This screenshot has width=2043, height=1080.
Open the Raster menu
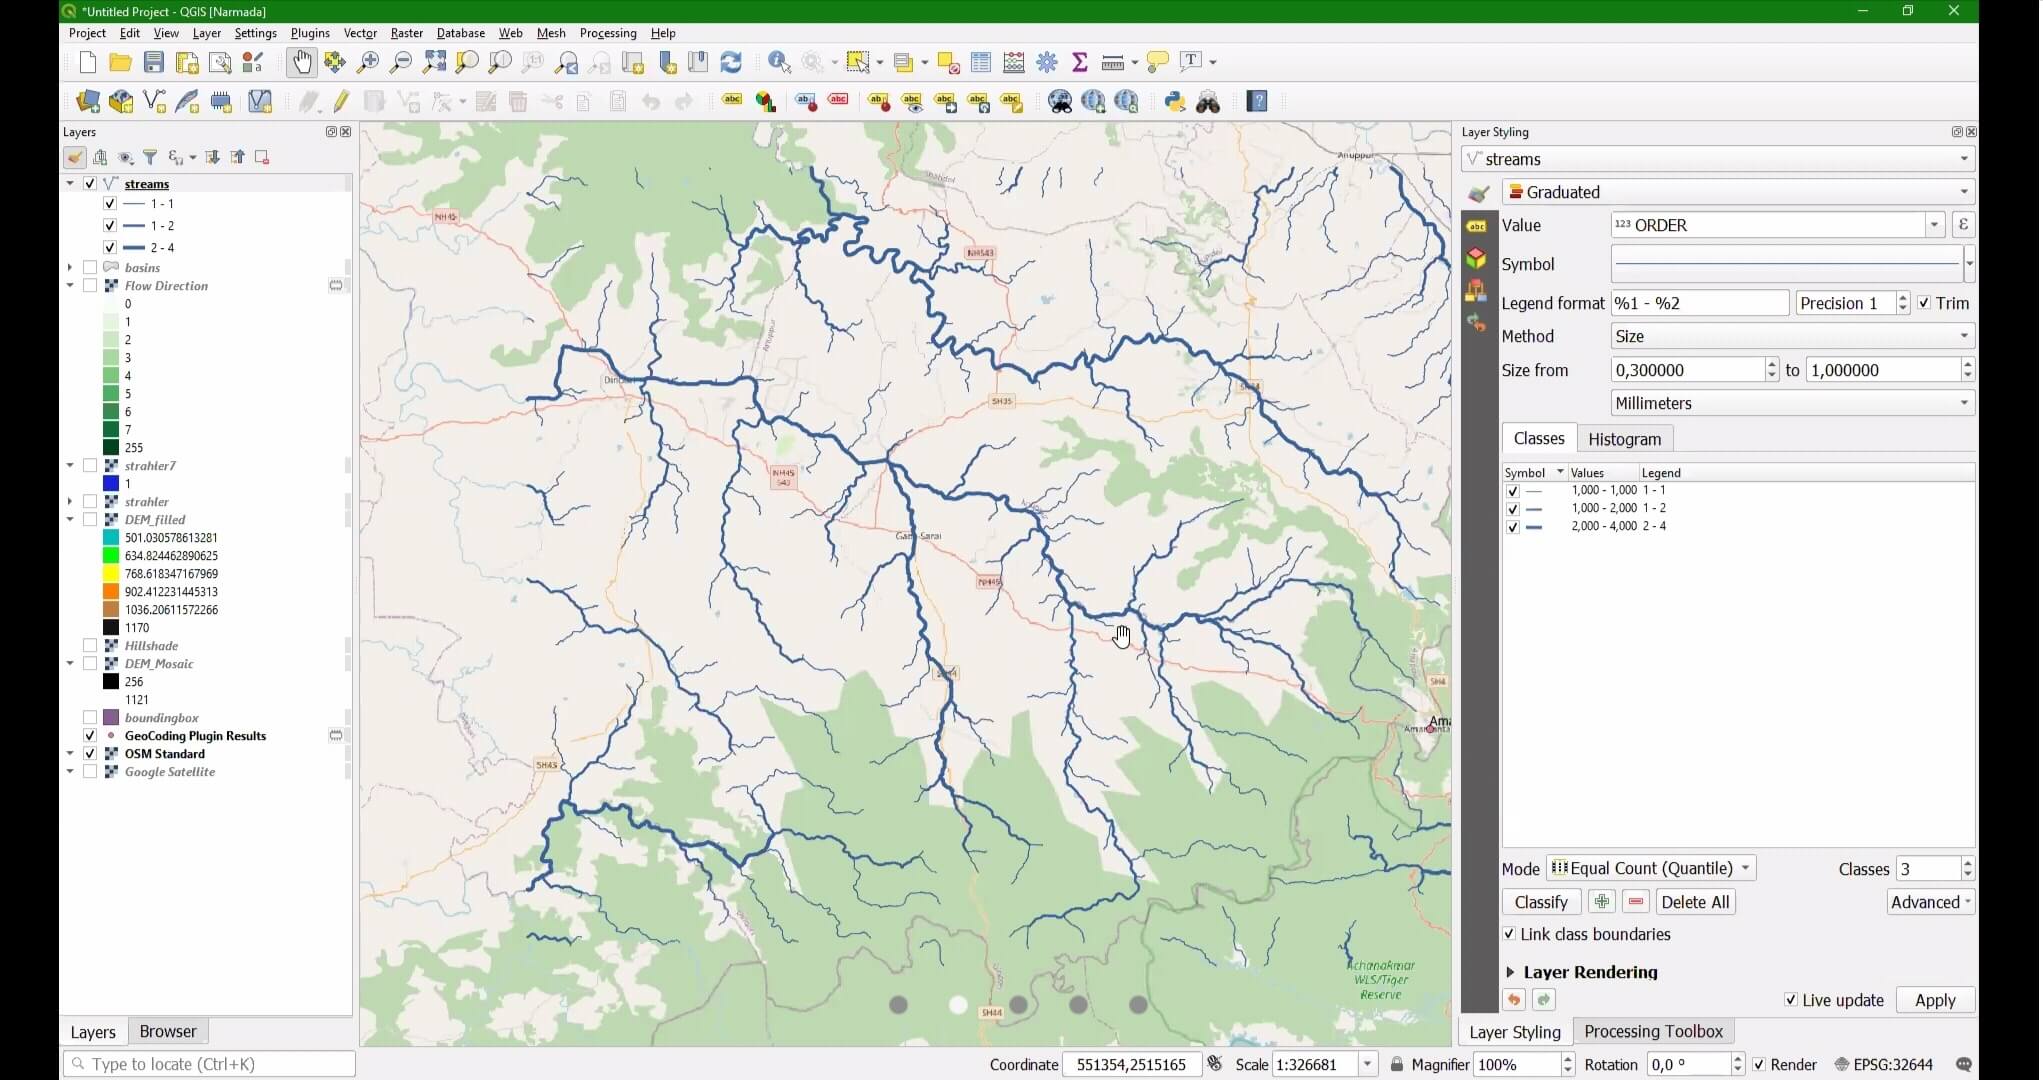(x=406, y=33)
